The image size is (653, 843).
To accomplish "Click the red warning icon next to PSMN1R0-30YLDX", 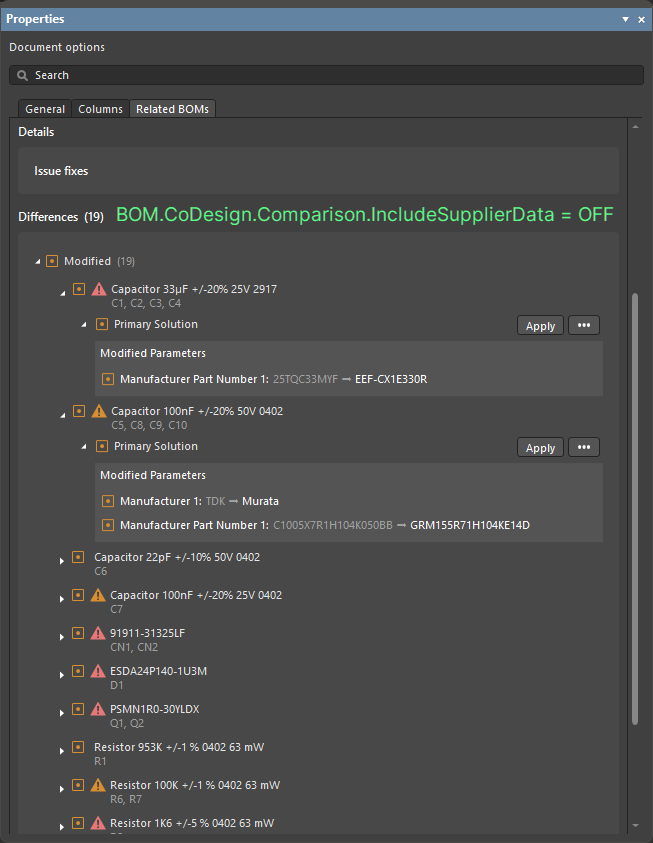I will tap(98, 709).
